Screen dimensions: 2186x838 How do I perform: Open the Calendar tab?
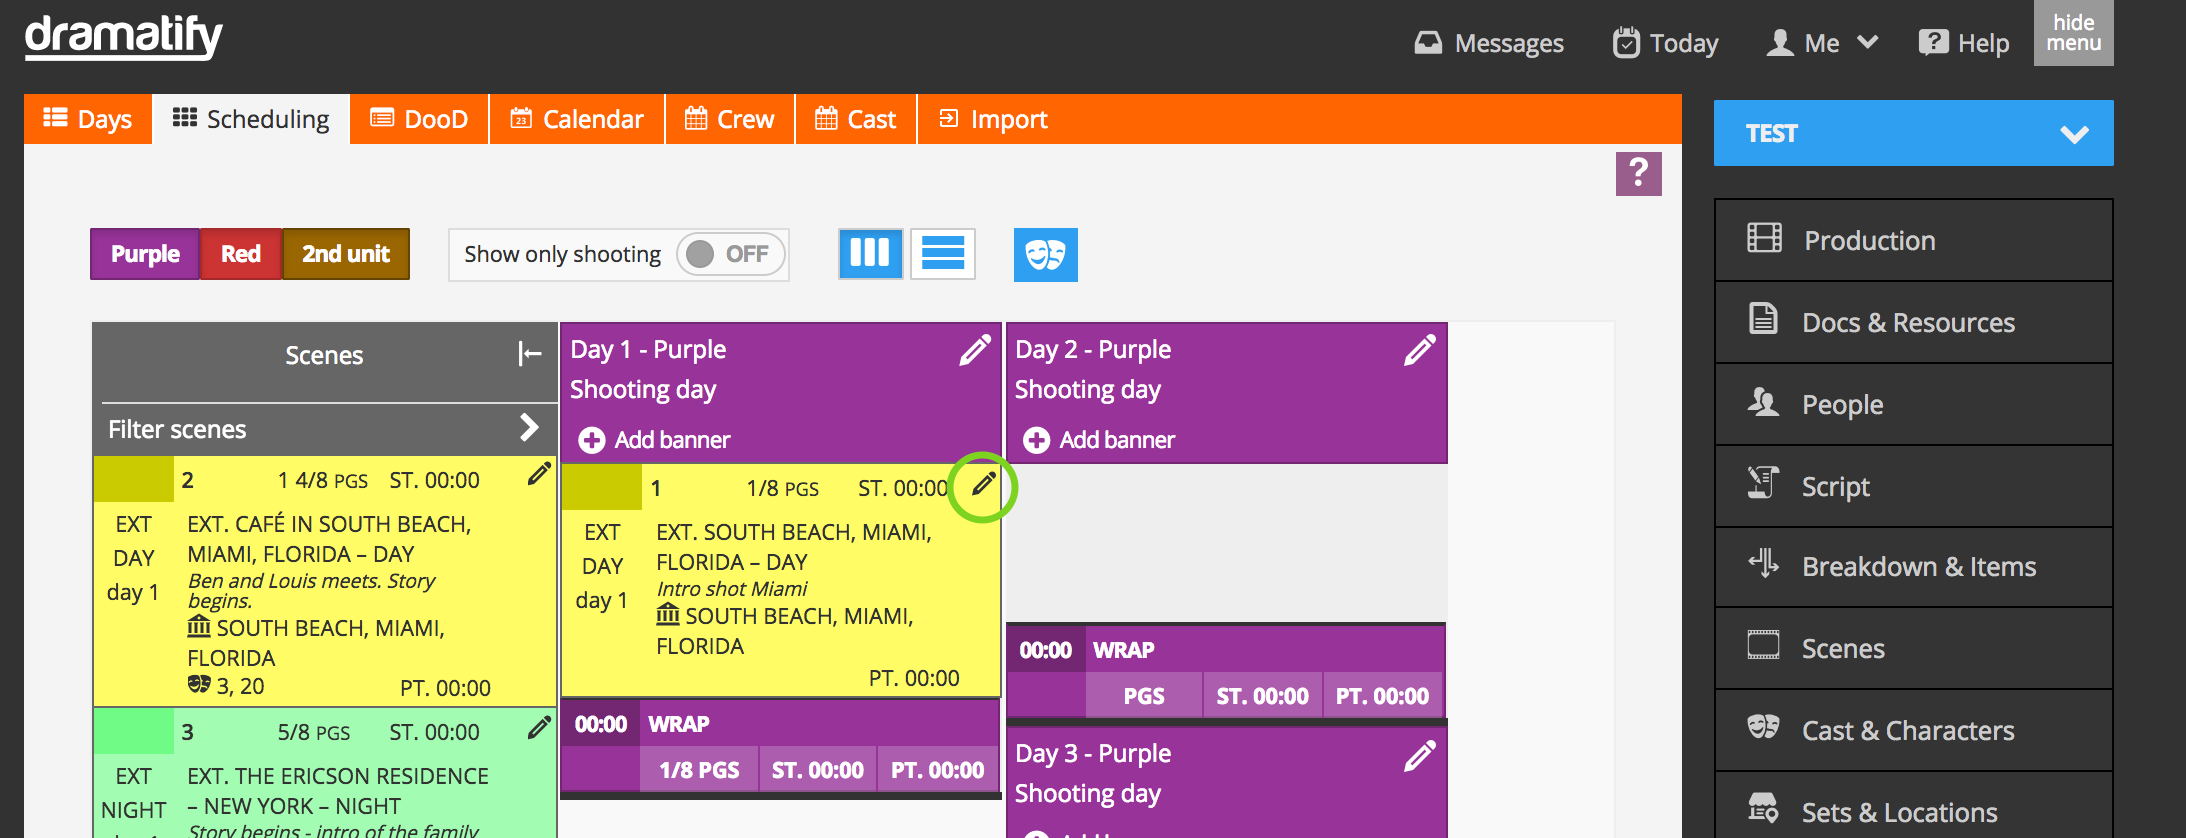pyautogui.click(x=577, y=120)
